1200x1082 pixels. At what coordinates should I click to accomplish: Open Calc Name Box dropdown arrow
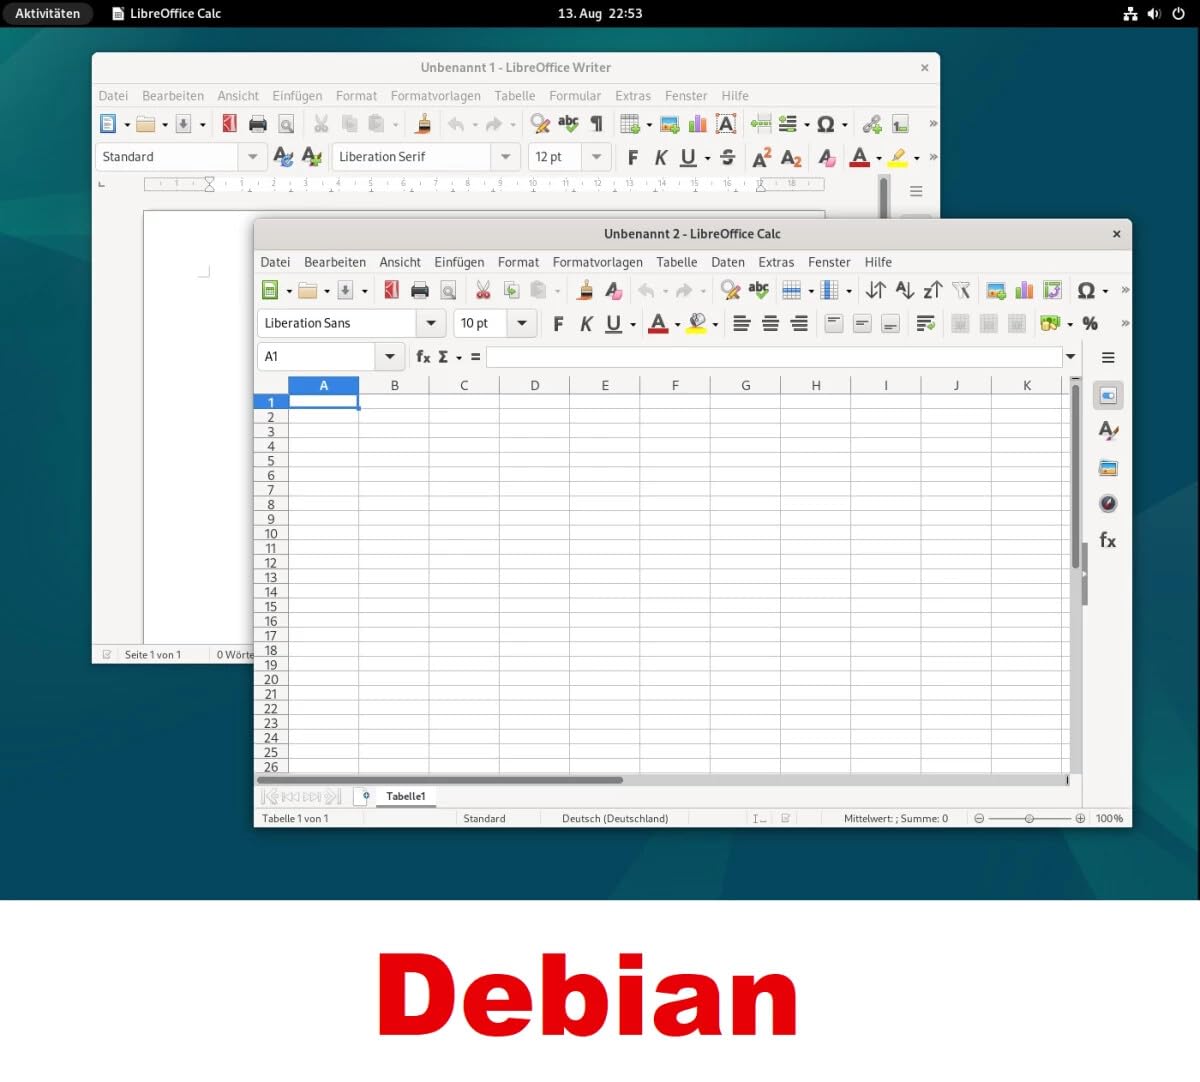pos(390,356)
